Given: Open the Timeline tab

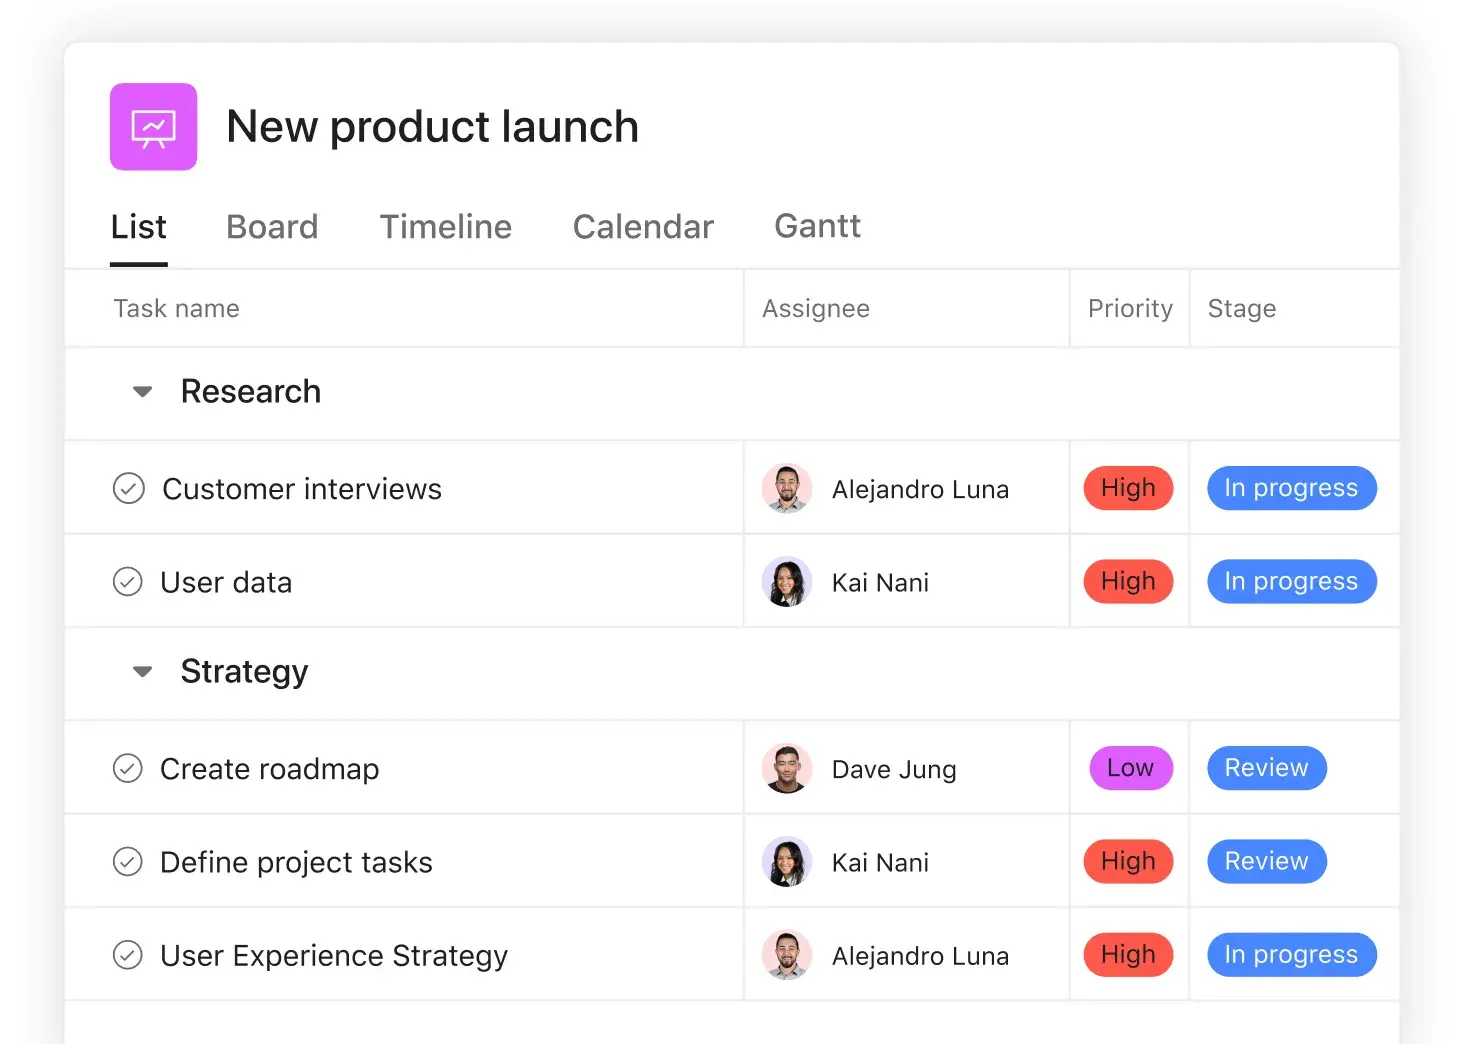Looking at the screenshot, I should click(x=445, y=227).
